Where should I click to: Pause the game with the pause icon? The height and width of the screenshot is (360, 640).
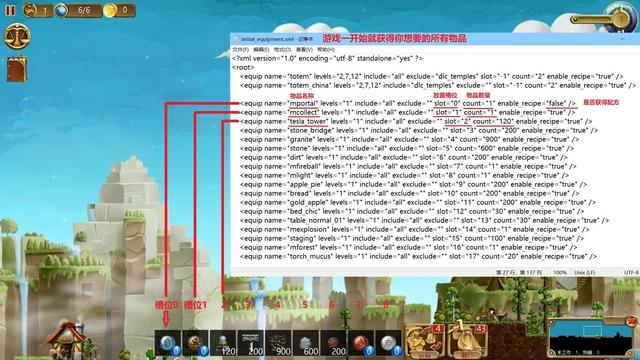pyautogui.click(x=10, y=10)
